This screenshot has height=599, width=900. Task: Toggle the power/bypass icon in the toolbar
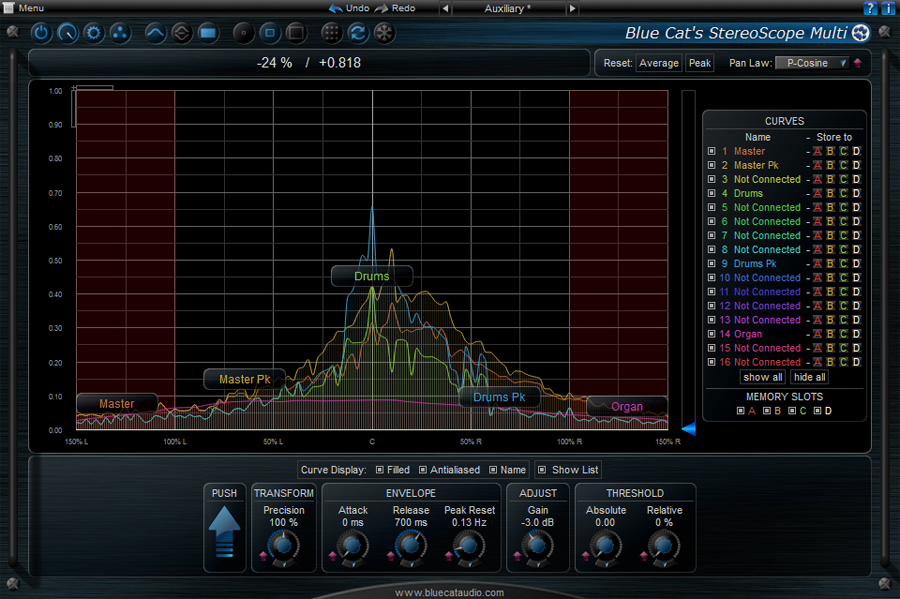[41, 33]
